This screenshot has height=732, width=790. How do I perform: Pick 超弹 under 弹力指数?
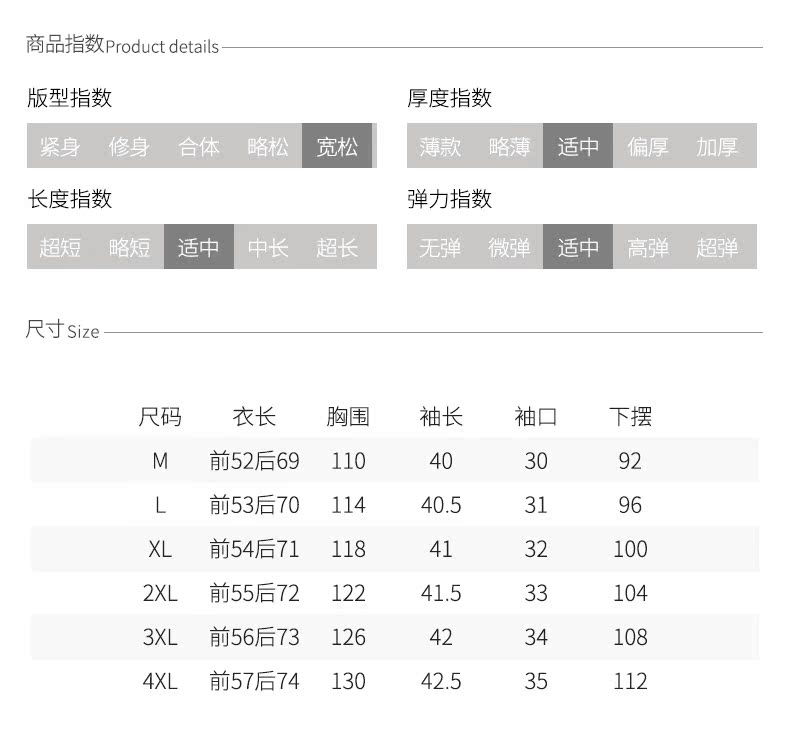(x=717, y=247)
